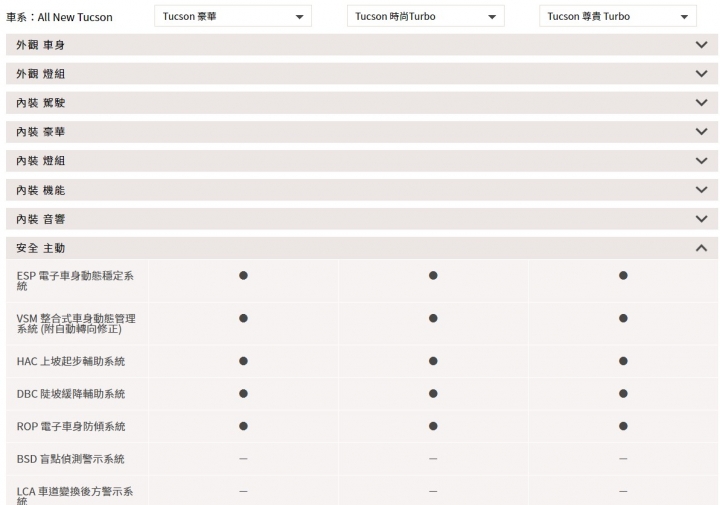Click ROP dot under Tucson 豪華 column

tap(243, 426)
